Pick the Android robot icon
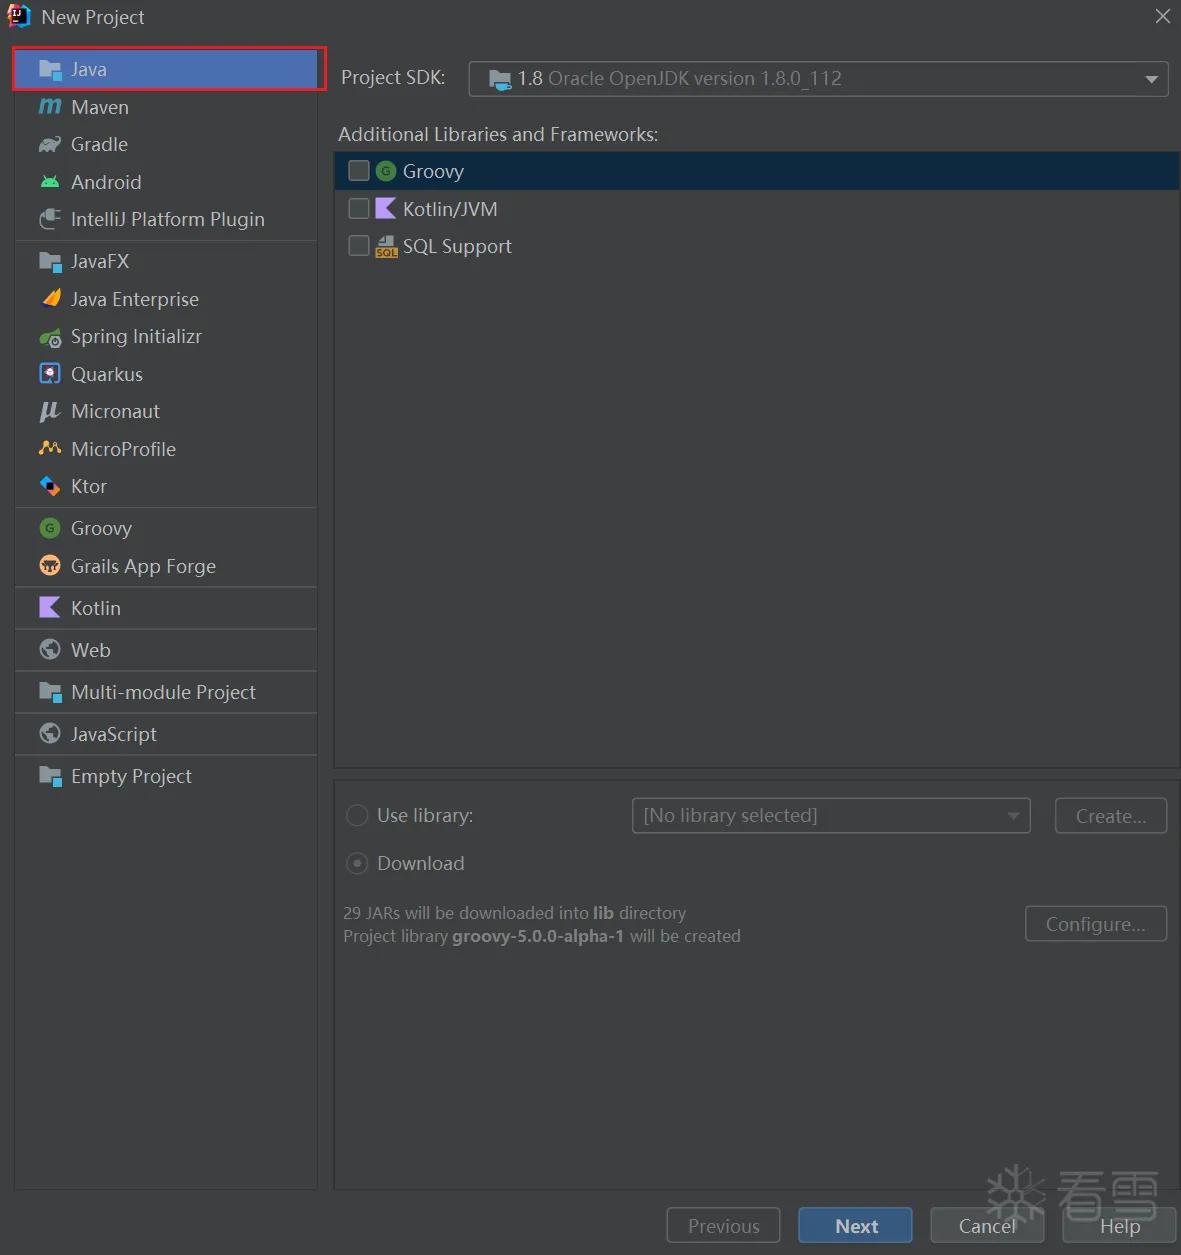 50,182
